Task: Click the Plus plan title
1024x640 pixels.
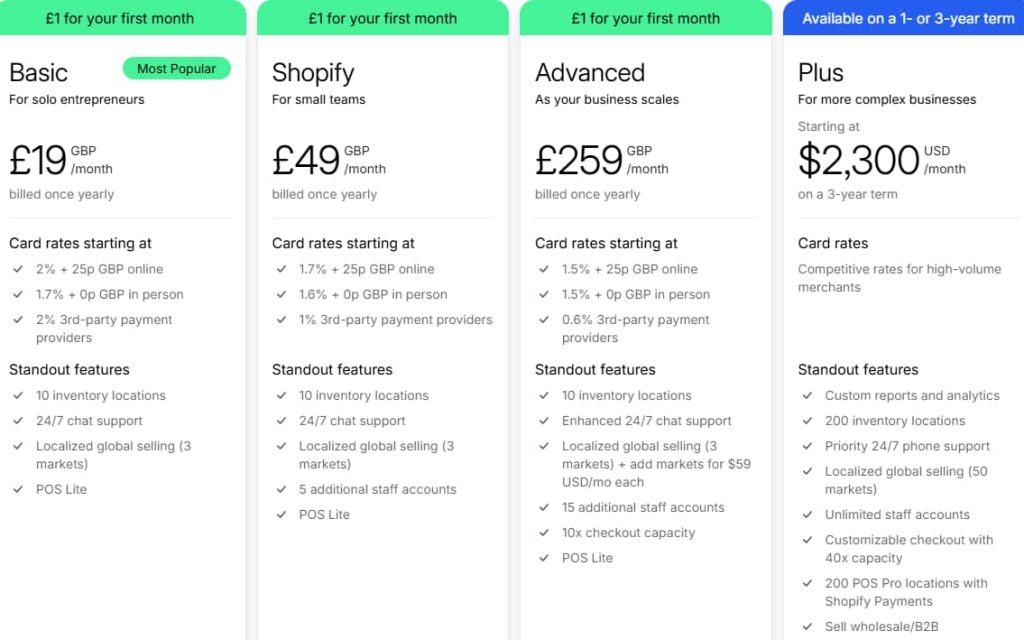Action: click(820, 72)
